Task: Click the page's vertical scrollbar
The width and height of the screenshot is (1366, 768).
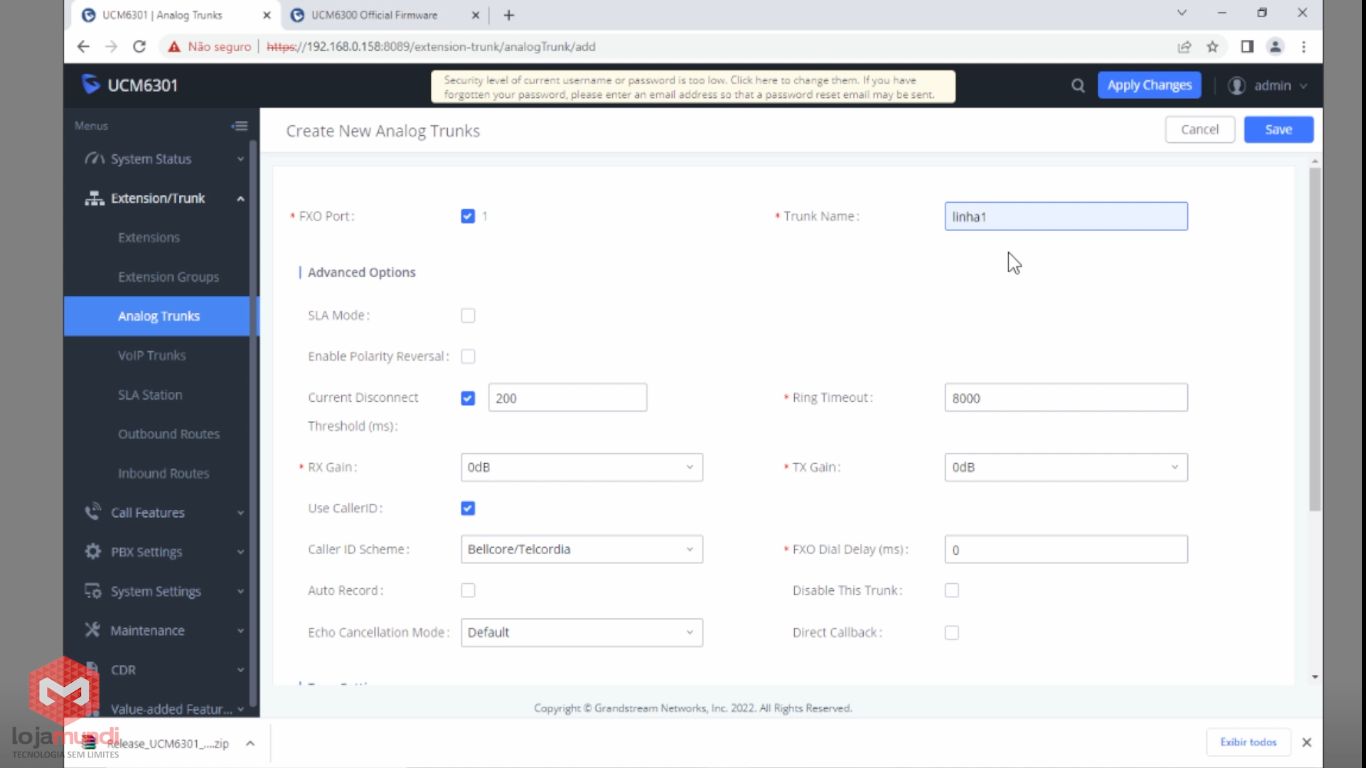Action: click(x=1315, y=340)
